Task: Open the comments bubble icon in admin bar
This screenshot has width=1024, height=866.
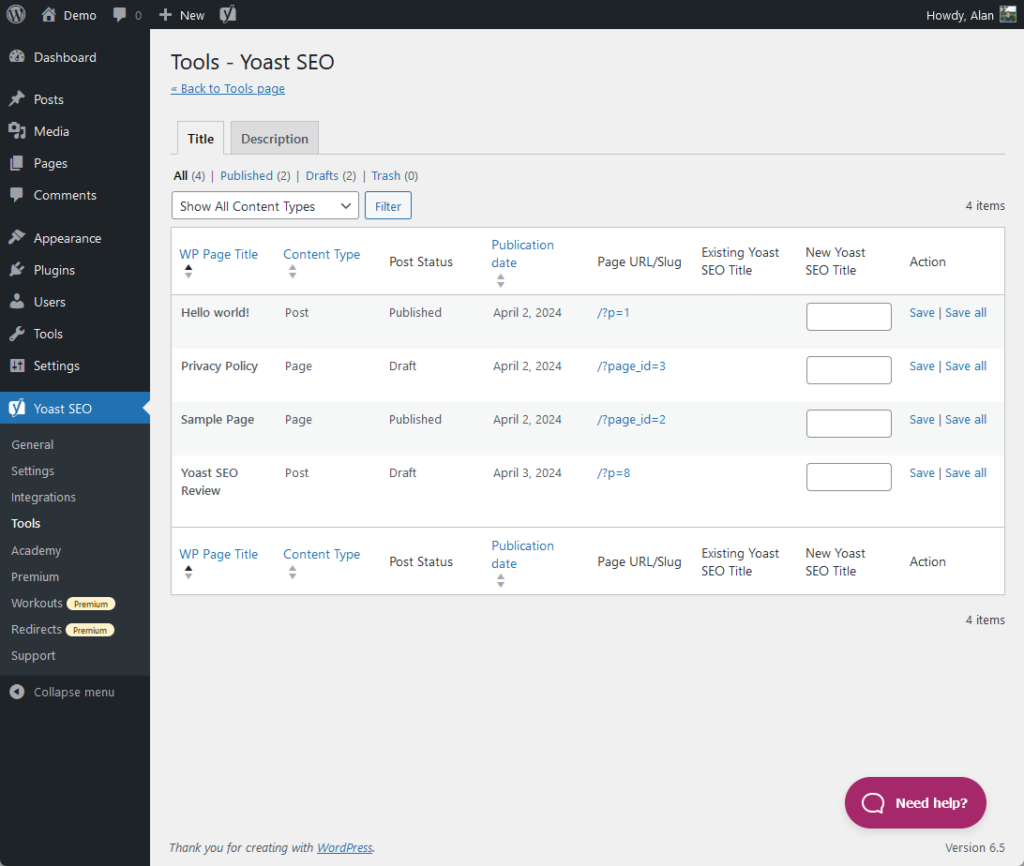Action: click(x=120, y=14)
